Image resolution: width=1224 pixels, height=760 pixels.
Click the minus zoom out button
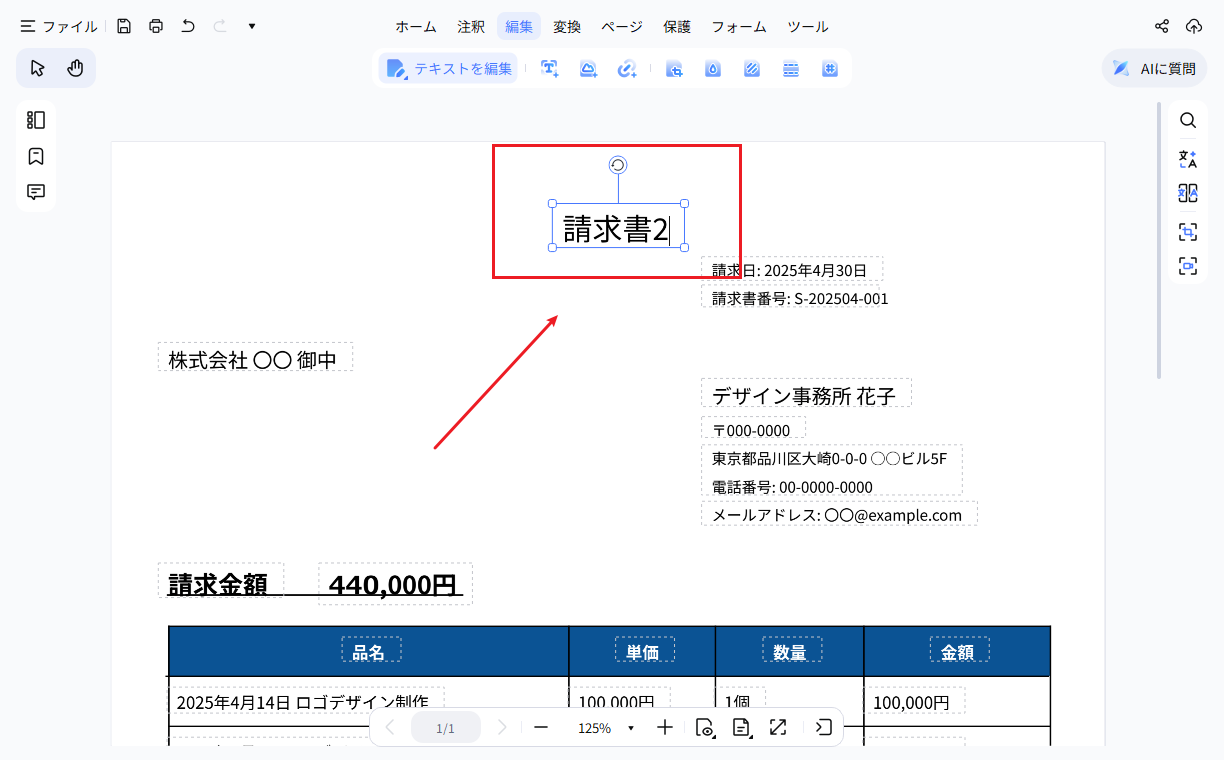tap(541, 728)
